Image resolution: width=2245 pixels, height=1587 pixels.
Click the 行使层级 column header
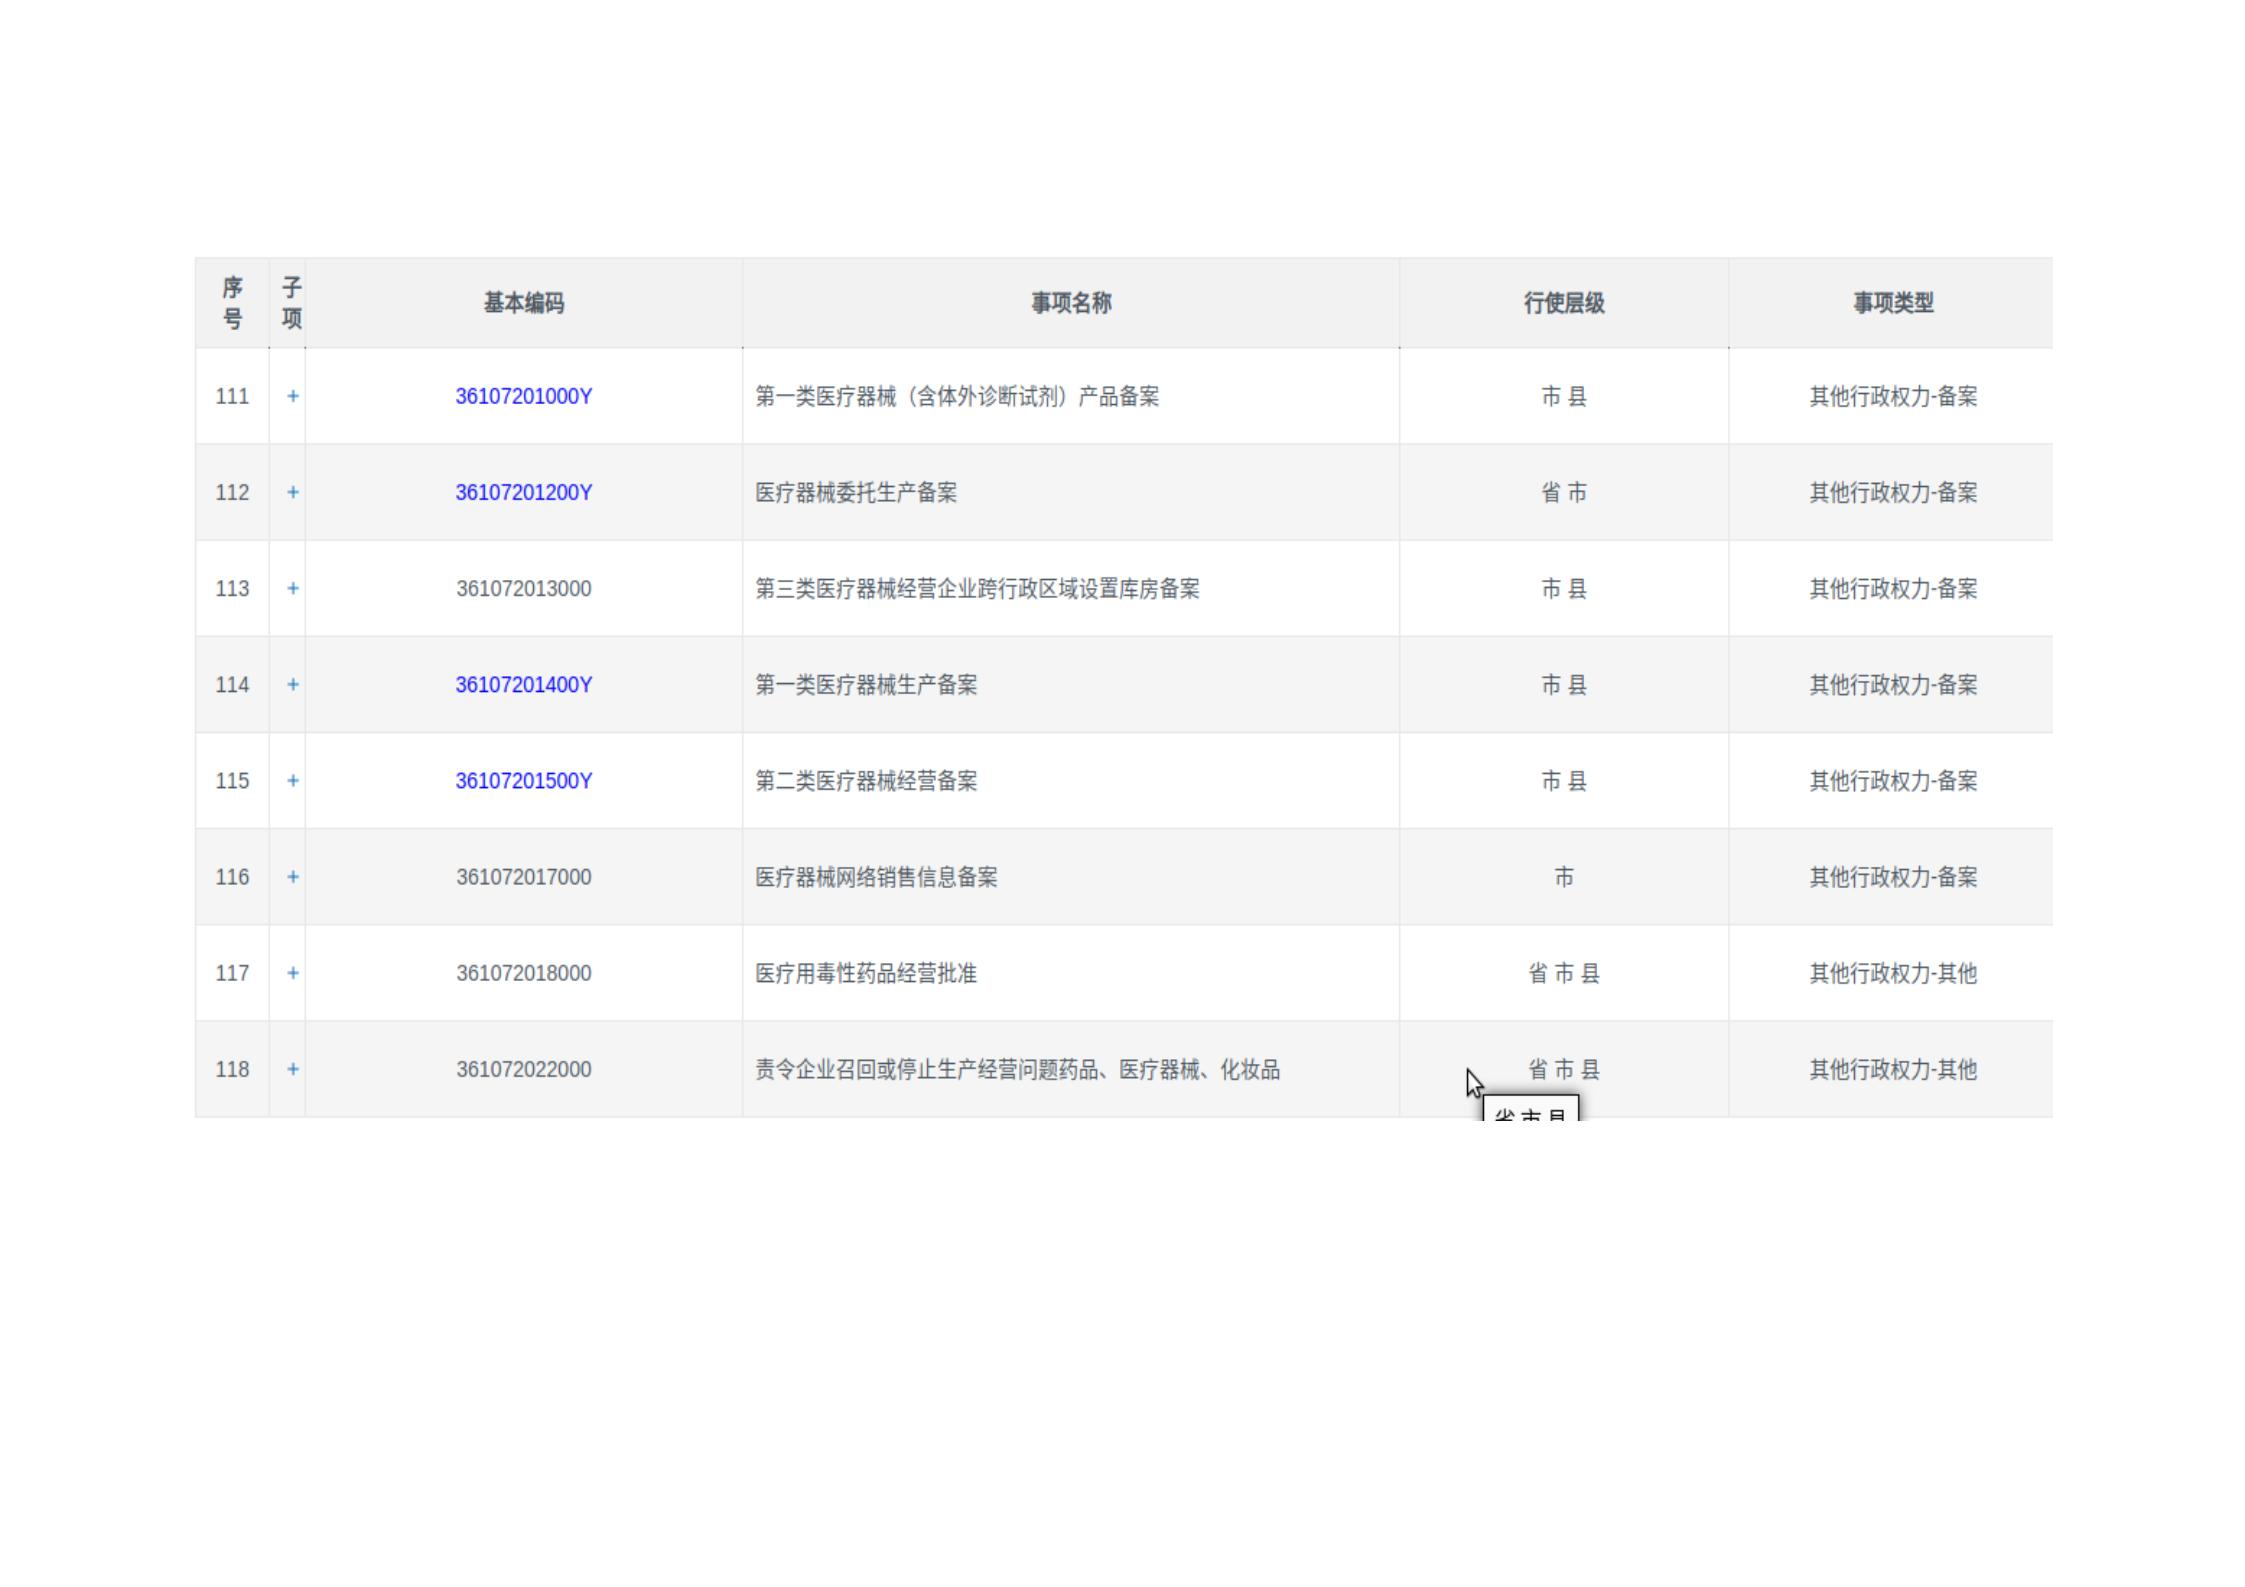point(1563,303)
